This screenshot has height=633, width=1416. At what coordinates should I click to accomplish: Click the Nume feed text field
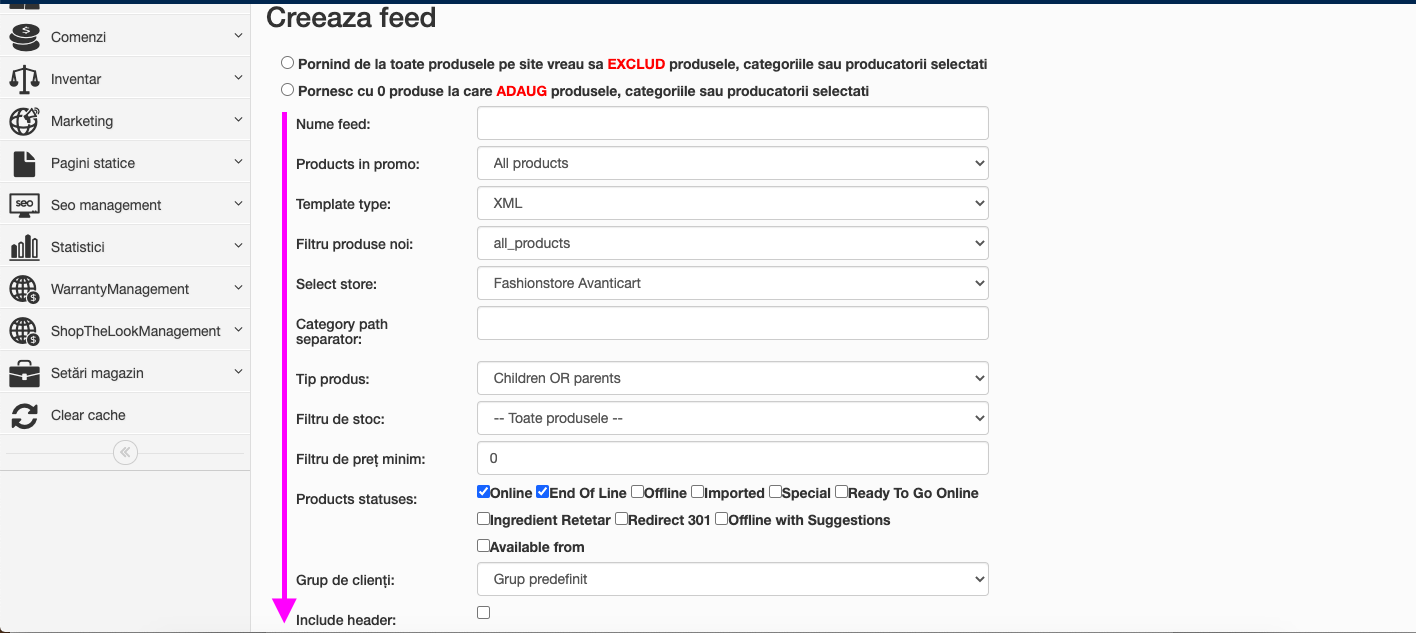click(733, 123)
